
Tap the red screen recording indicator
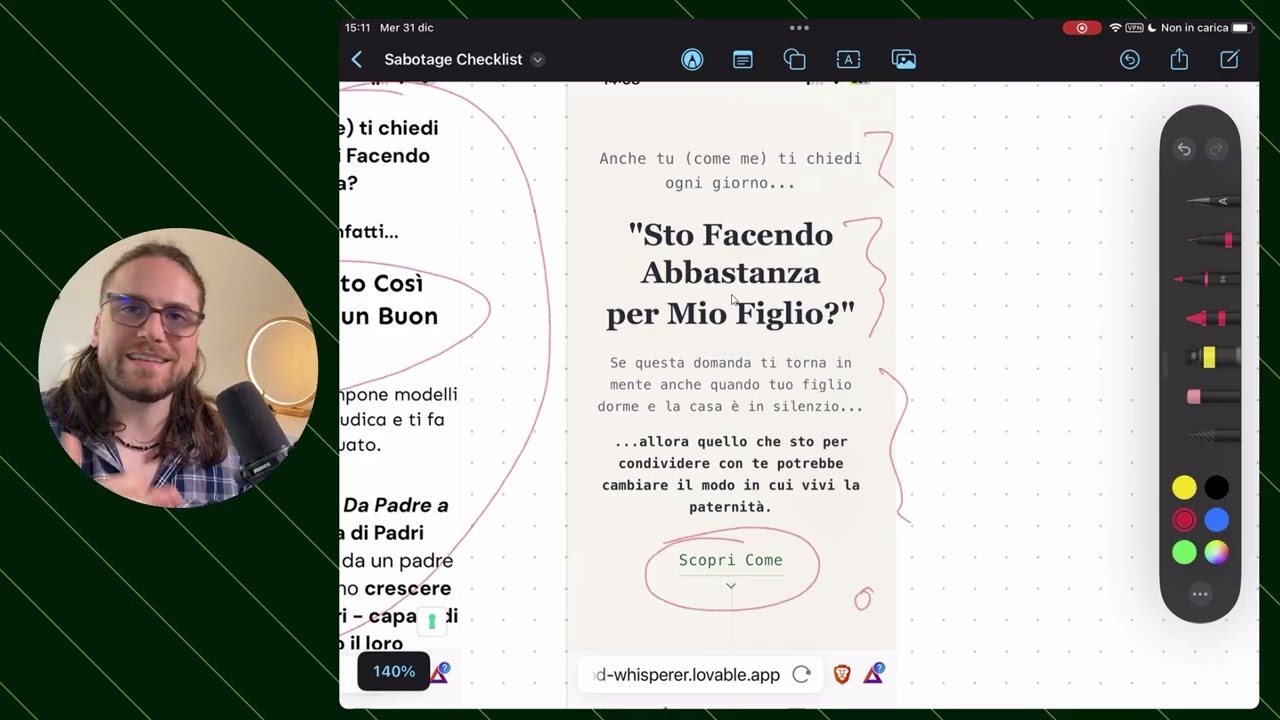point(1081,28)
